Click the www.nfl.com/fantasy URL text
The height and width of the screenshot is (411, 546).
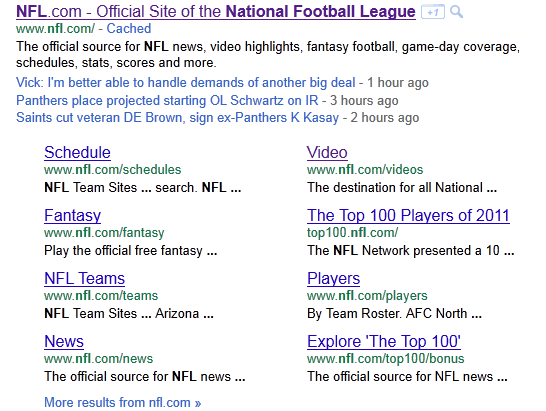click(x=104, y=233)
